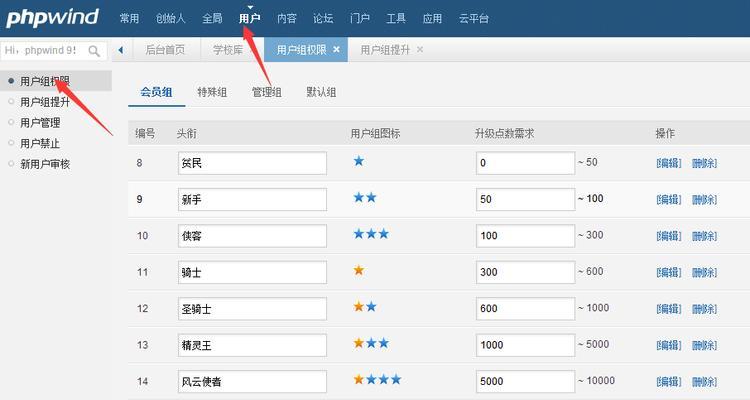Open the 全局 top menu
This screenshot has width=750, height=400.
tap(212, 19)
